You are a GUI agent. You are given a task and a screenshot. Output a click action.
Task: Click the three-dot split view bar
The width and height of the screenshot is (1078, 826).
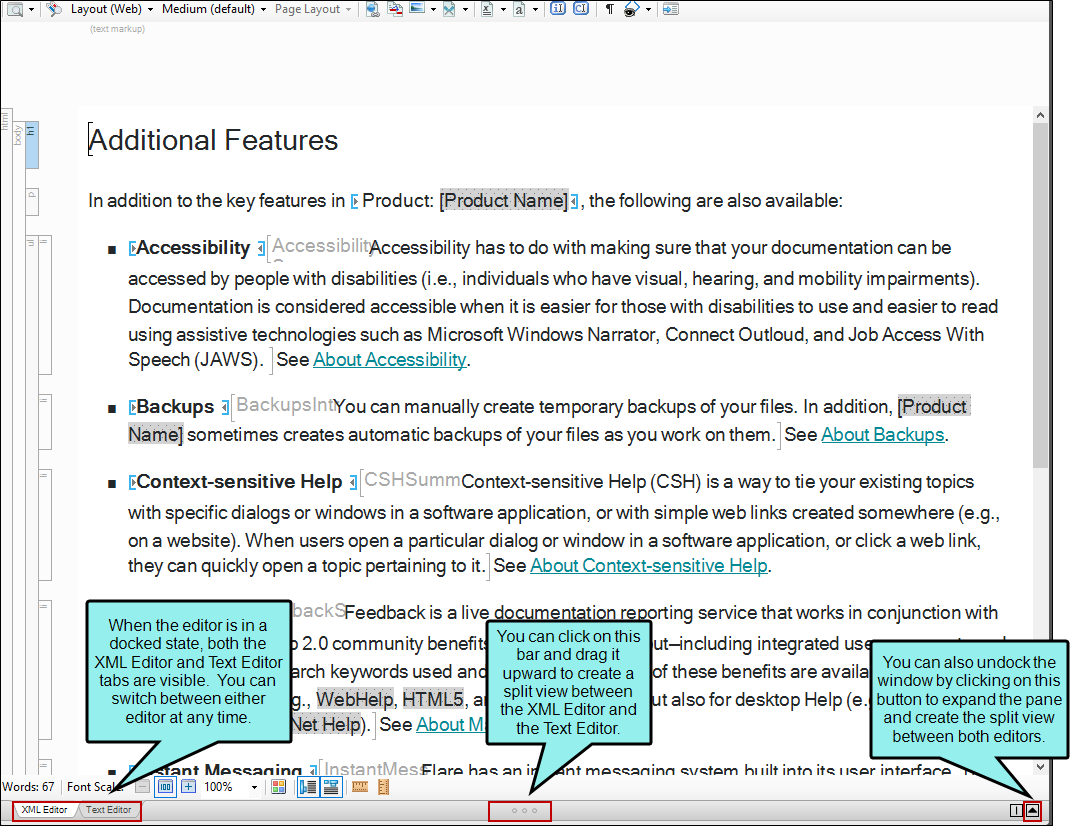point(519,811)
